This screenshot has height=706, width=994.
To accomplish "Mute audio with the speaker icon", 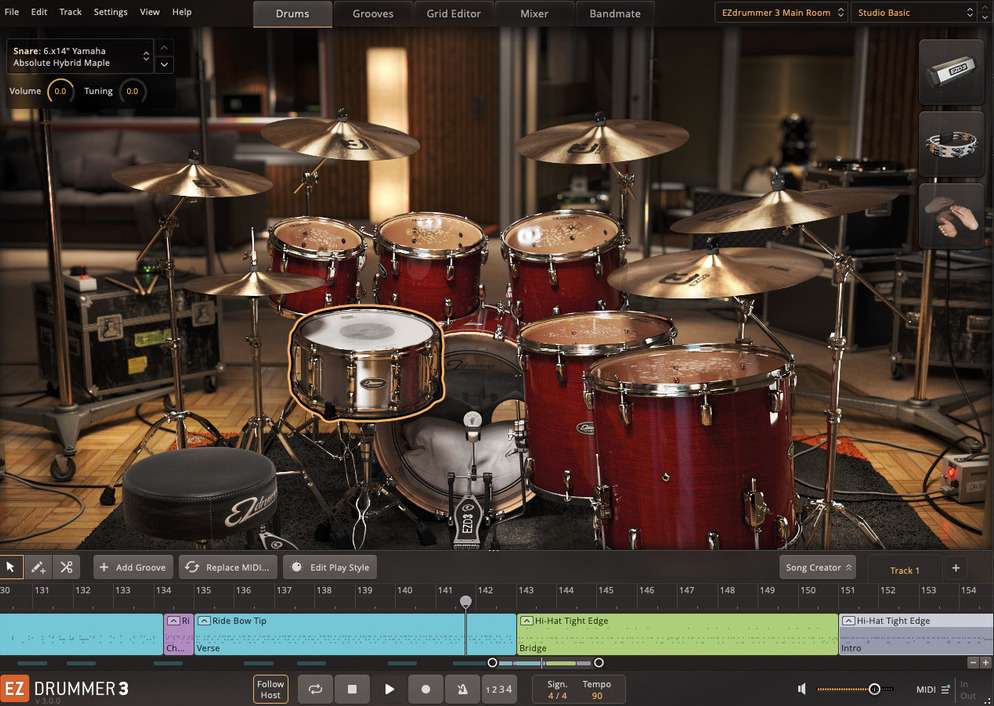I will point(801,689).
